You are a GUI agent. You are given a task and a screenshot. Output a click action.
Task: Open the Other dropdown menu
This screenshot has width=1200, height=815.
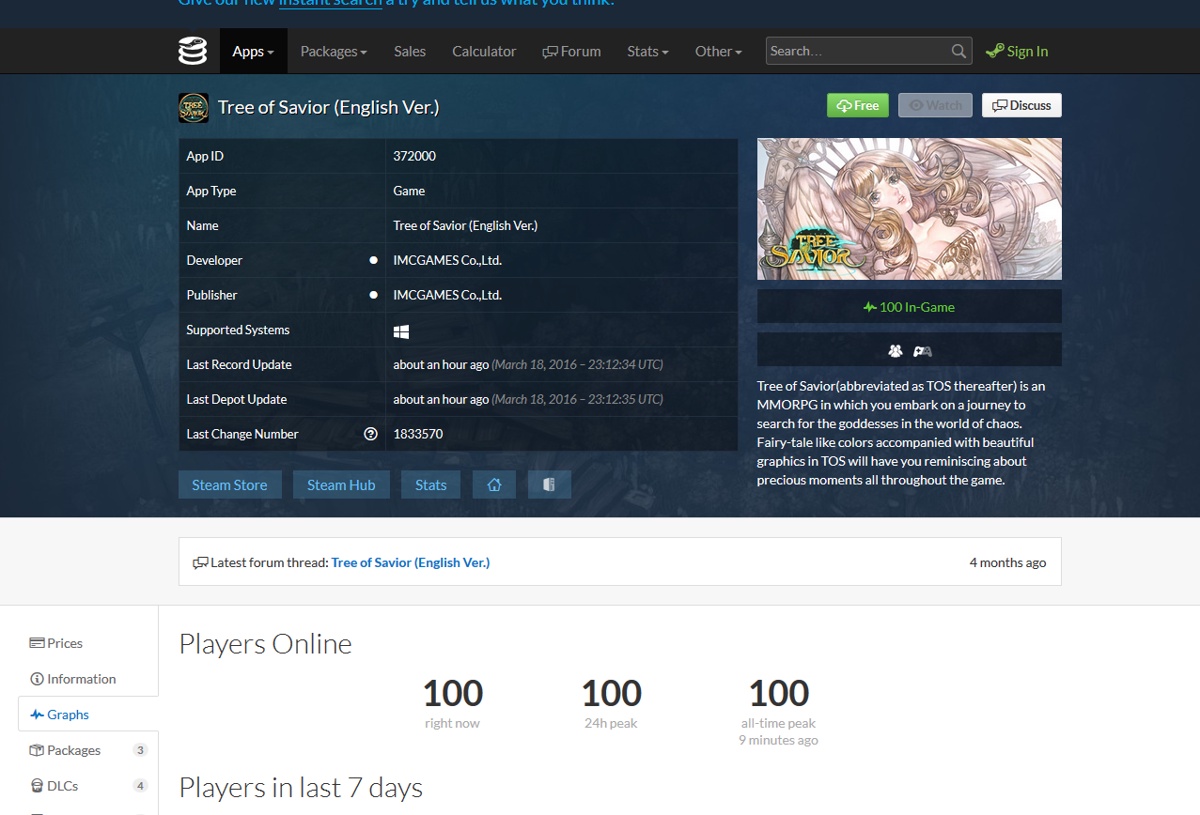pos(719,51)
